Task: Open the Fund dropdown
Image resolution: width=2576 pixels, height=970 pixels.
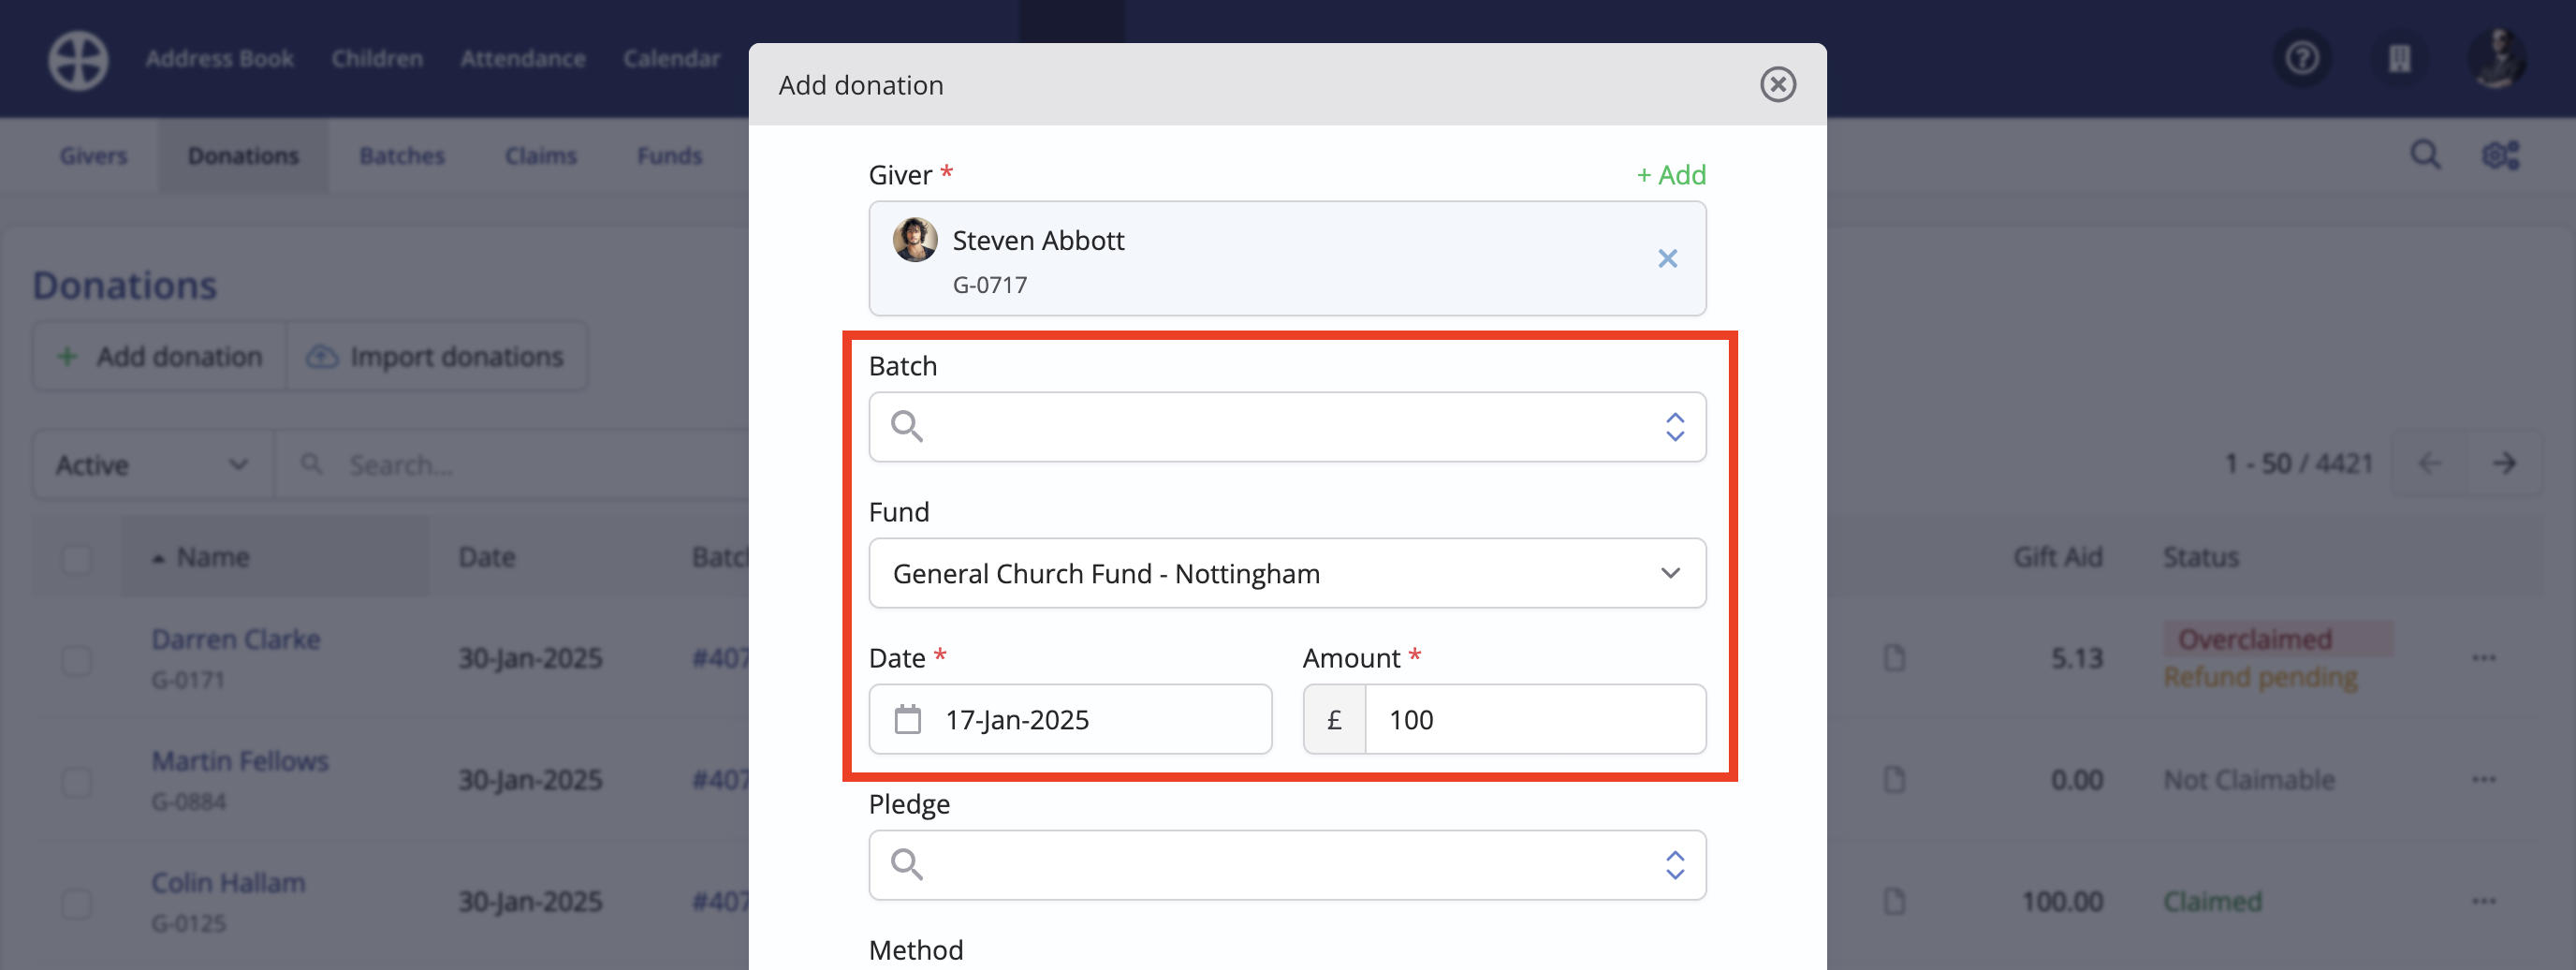Action: point(1287,573)
